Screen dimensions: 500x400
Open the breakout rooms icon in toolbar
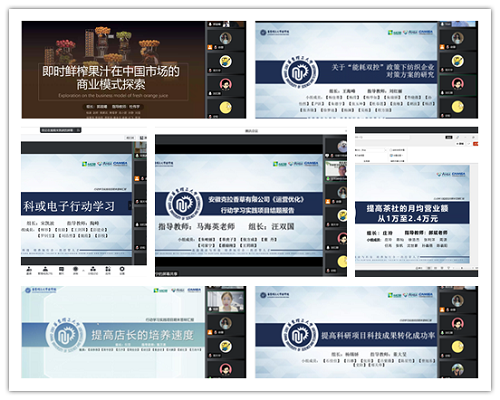pyautogui.click(x=93, y=270)
